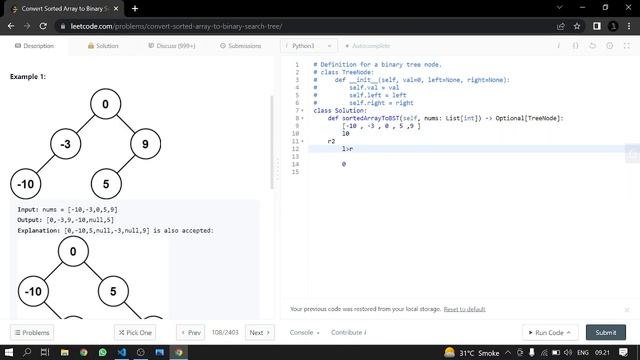Screen dimensions: 640x360
Task: Collapse the class Solution fold arrow
Action: coord(302,111)
